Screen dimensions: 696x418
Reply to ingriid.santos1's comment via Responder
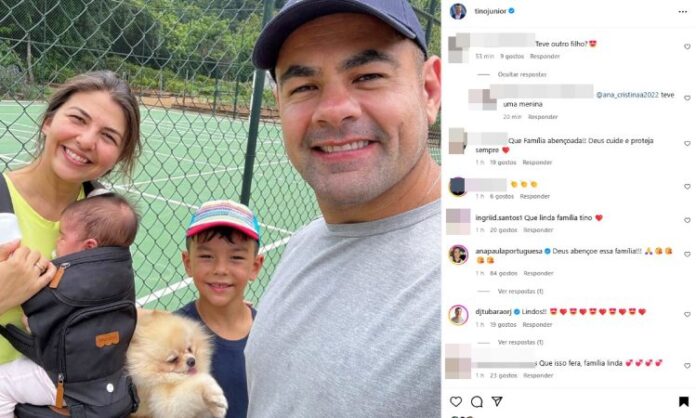click(x=538, y=230)
